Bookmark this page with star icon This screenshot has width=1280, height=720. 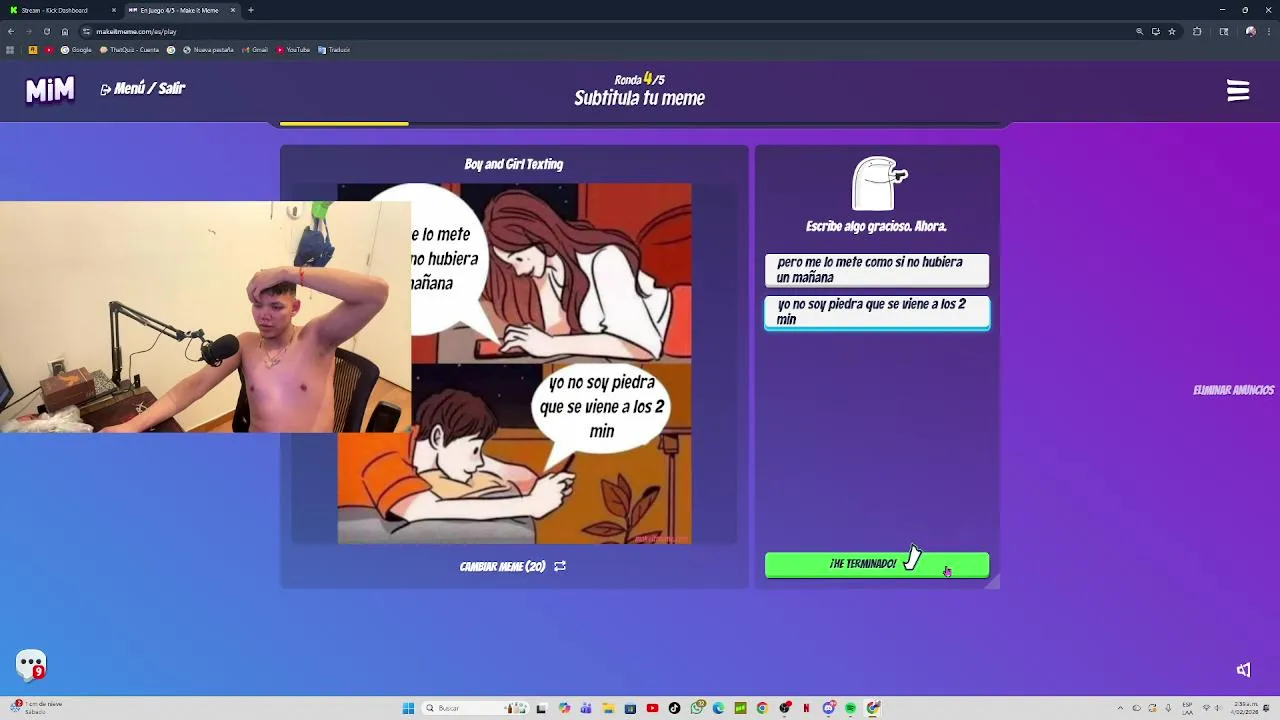tap(1172, 31)
